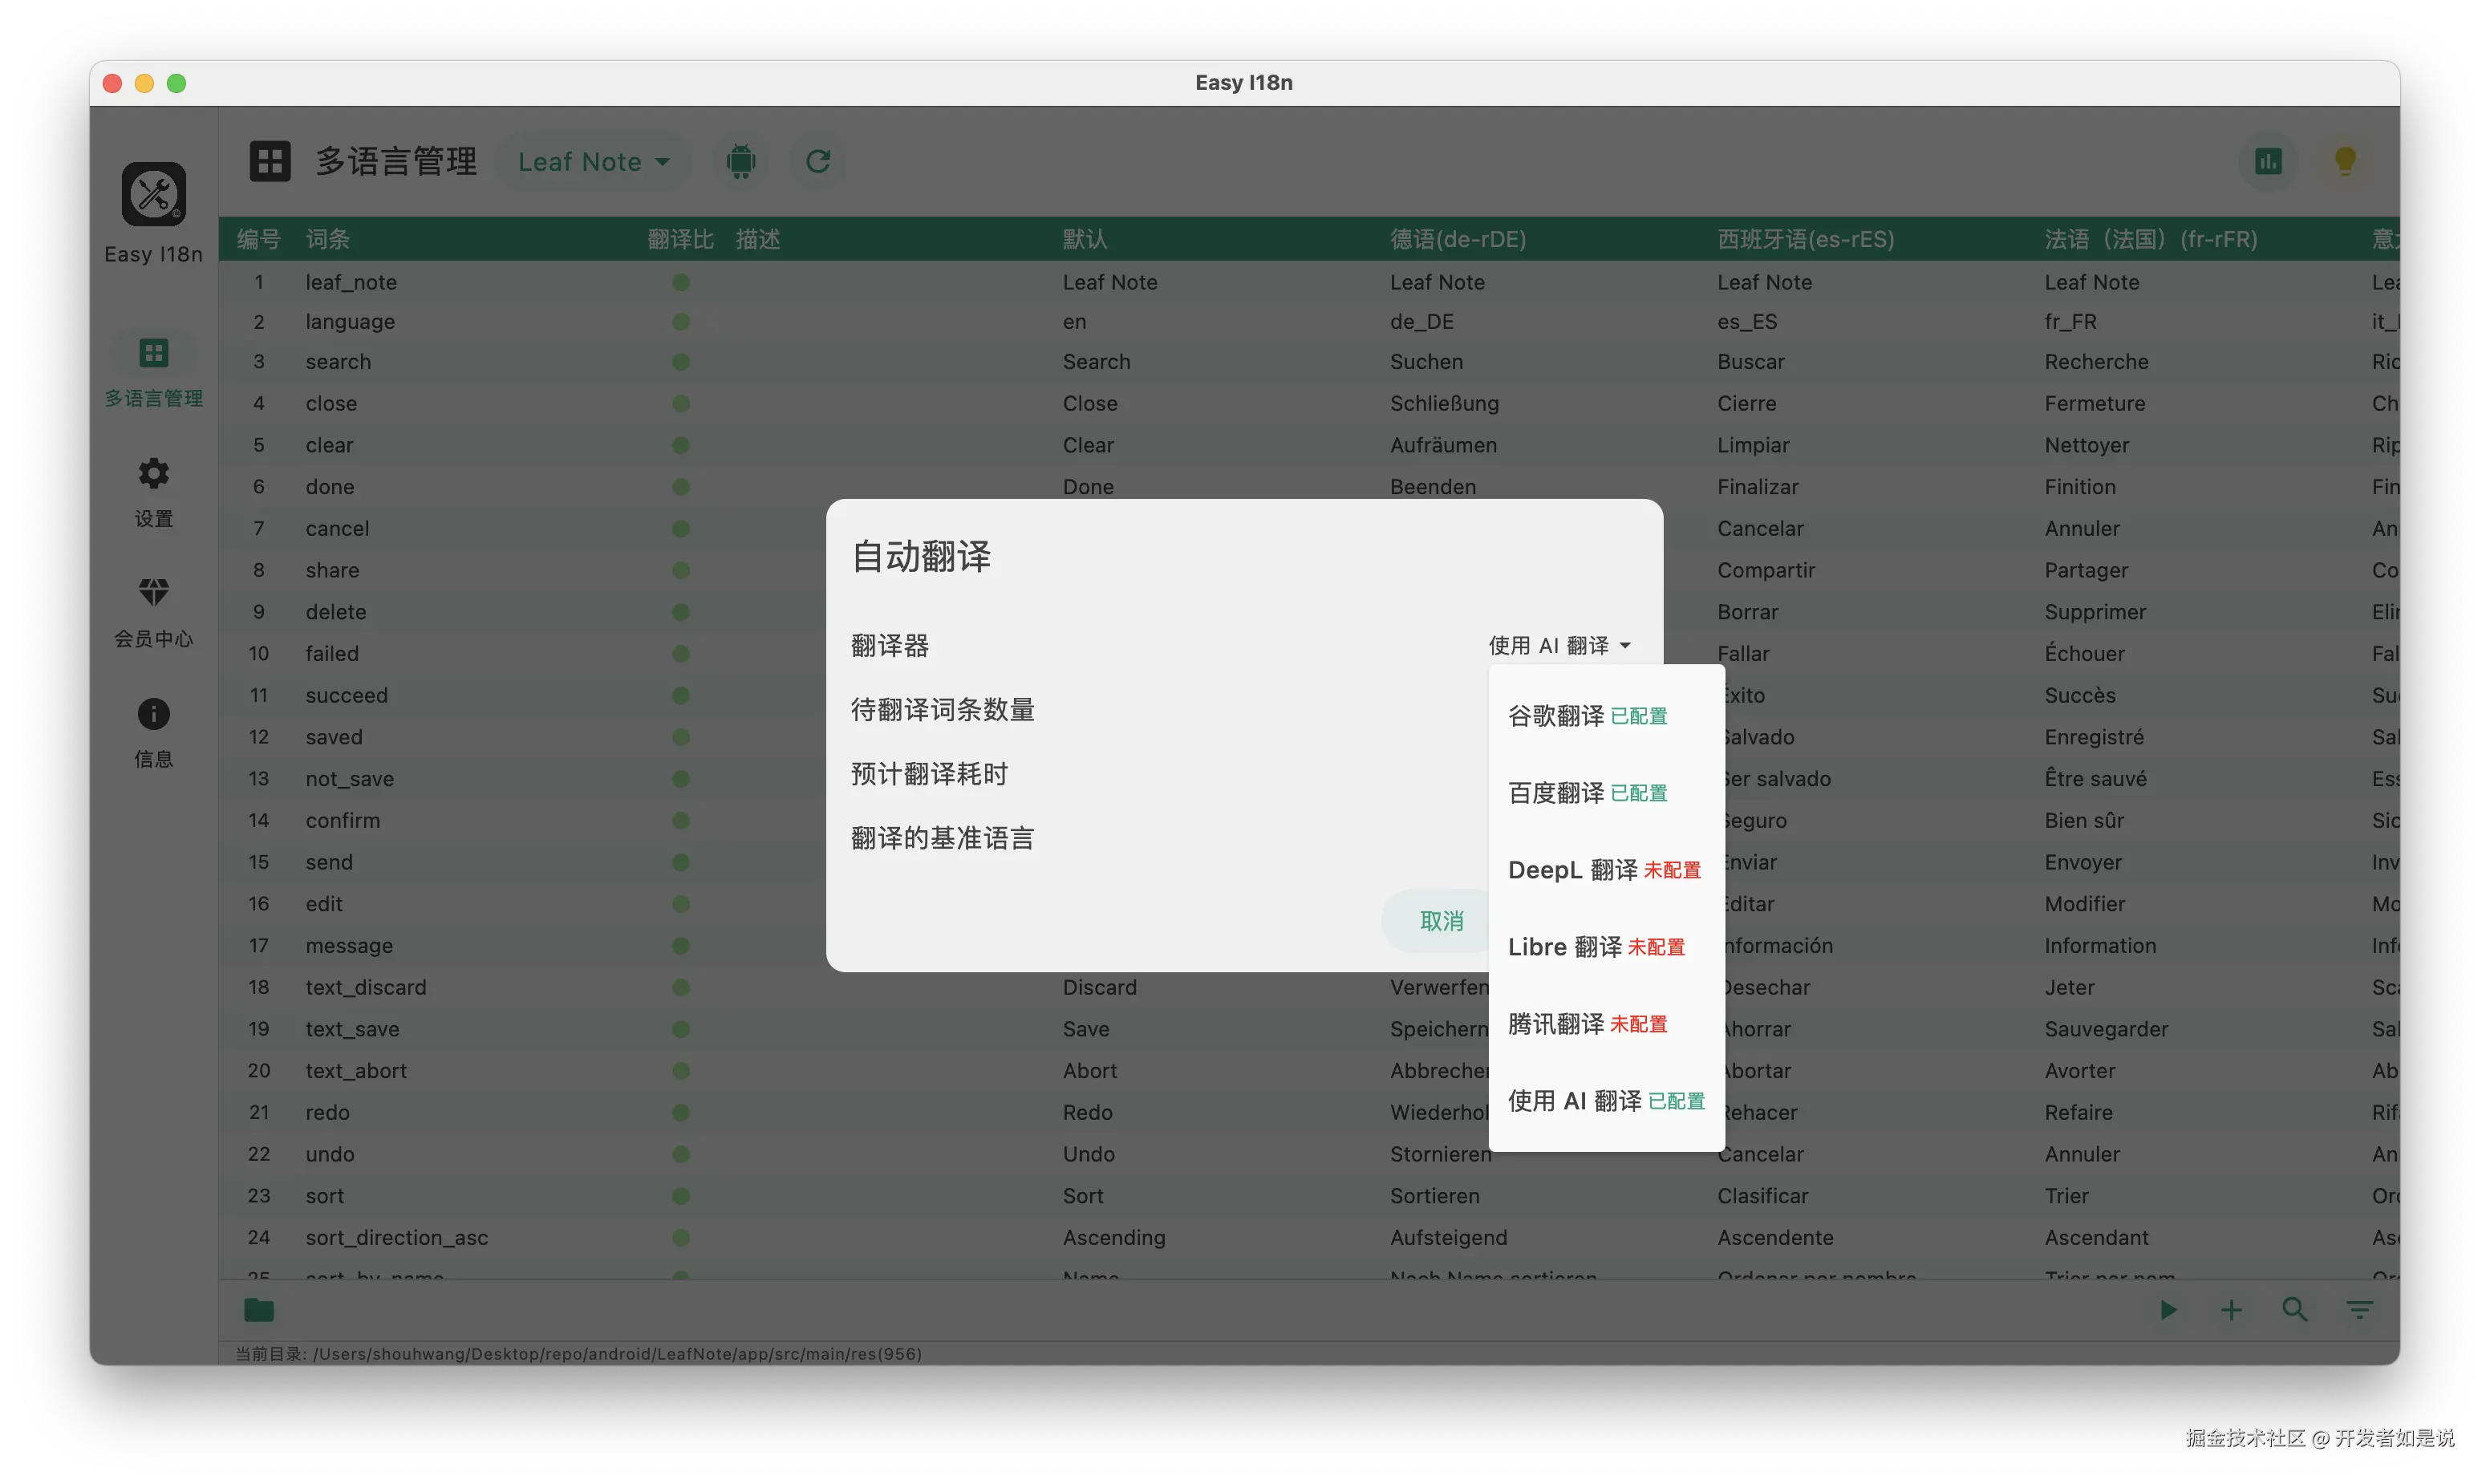2490x1484 pixels.
Task: Expand the Leaf Note module dropdown
Action: click(593, 161)
